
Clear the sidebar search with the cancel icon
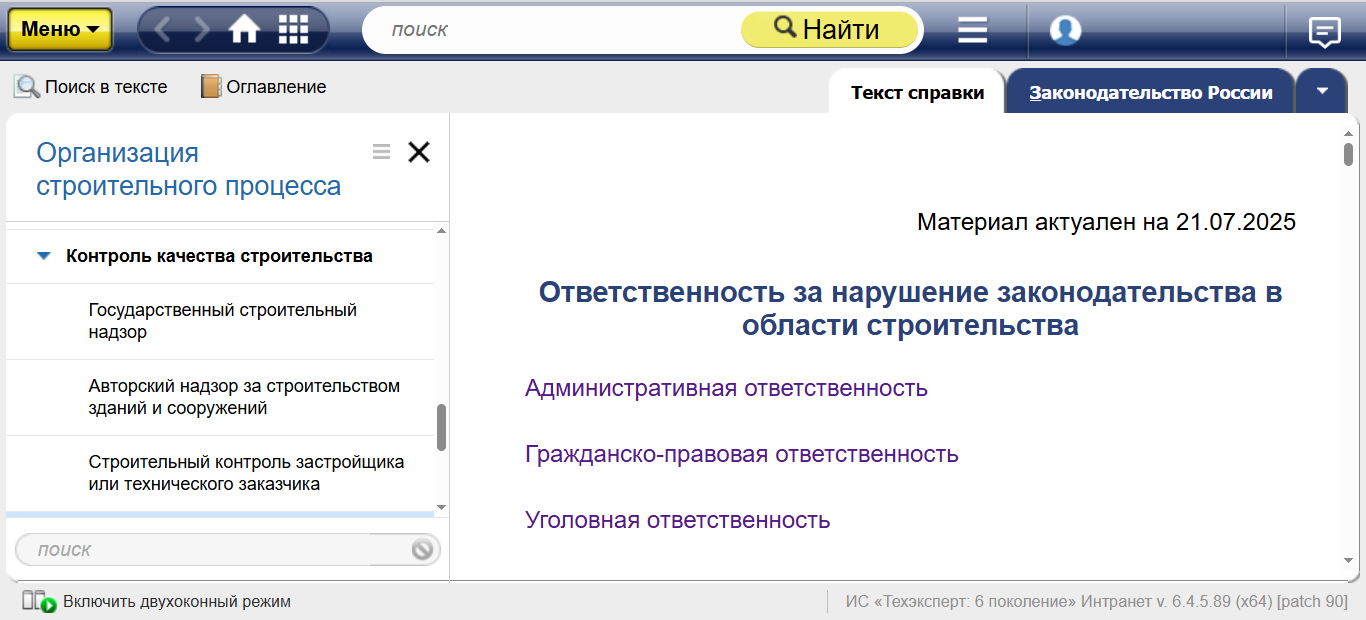(422, 549)
